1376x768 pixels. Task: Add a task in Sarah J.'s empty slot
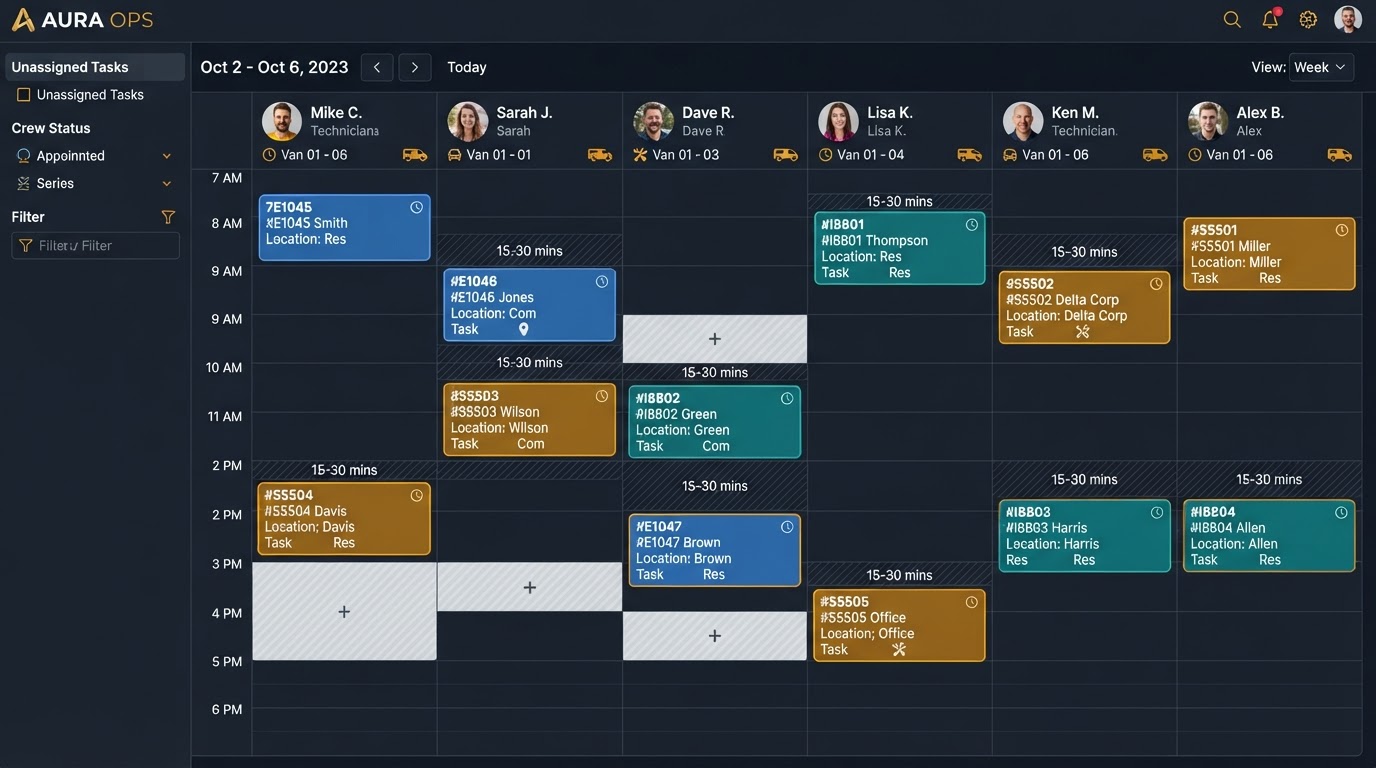(x=530, y=587)
